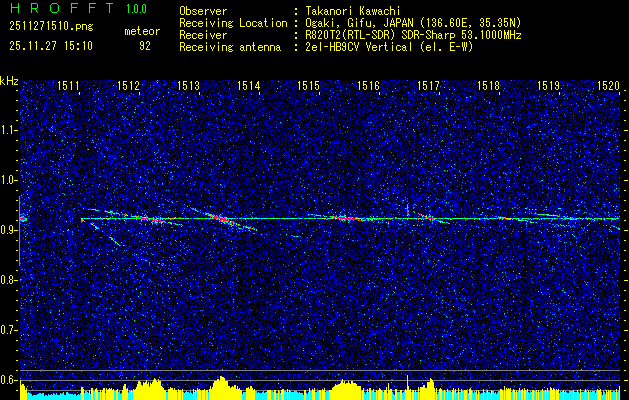Click time marker 1513
The width and height of the screenshot is (629, 400).
188,85
